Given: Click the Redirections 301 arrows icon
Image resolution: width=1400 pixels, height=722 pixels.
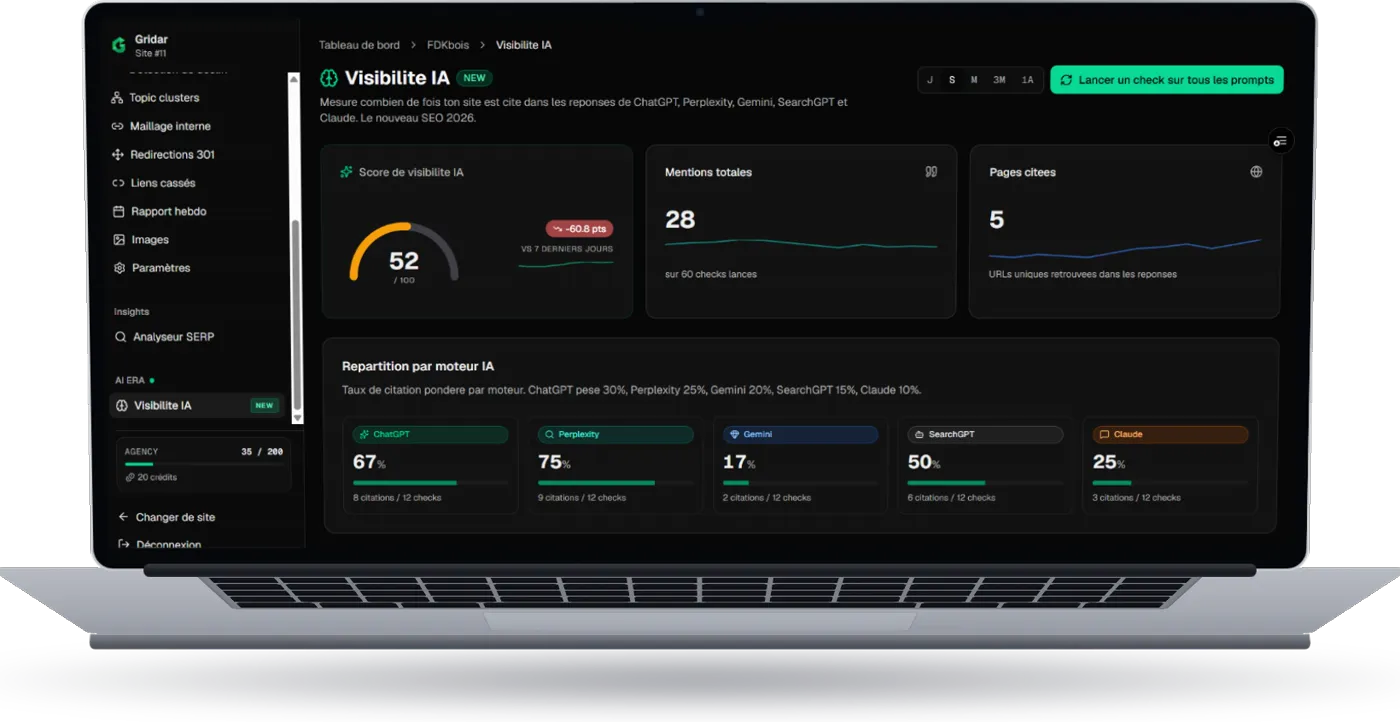Looking at the screenshot, I should tap(119, 155).
